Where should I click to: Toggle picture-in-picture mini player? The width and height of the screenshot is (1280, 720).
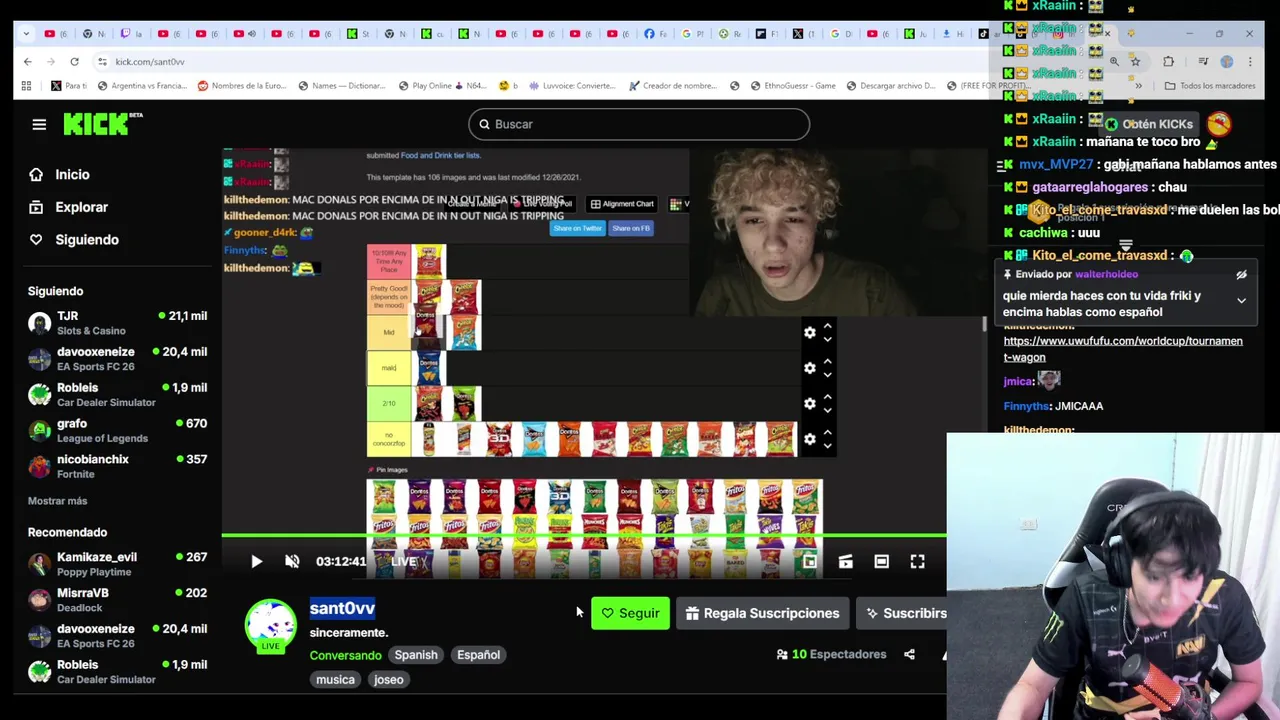point(809,562)
